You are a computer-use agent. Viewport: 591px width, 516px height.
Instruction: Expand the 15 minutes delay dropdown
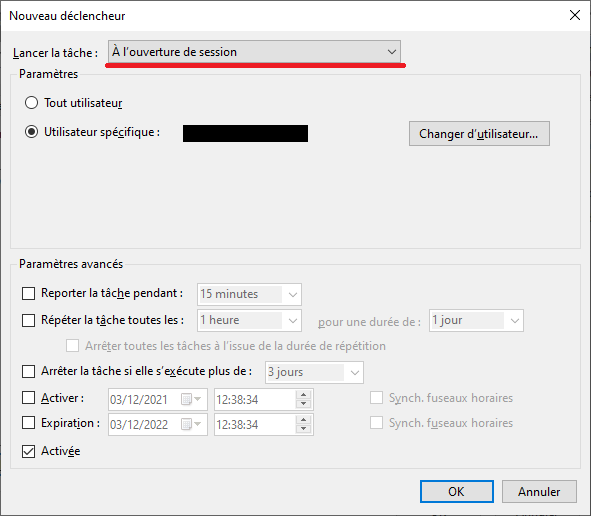pos(249,294)
